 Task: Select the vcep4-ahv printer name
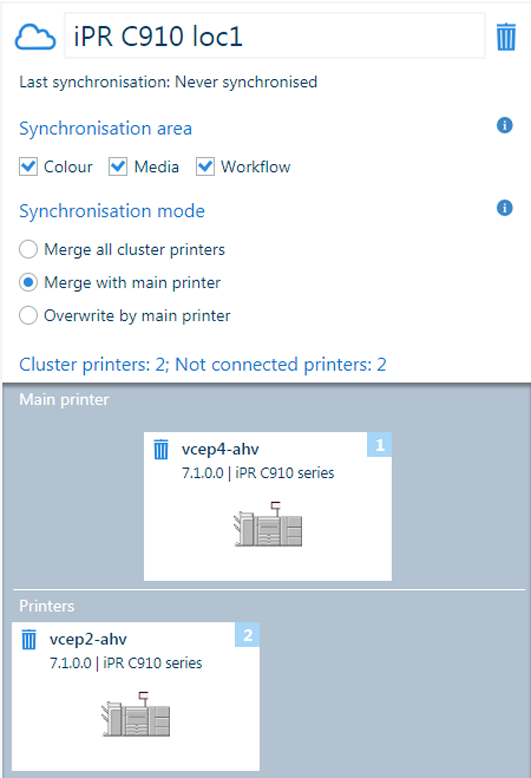click(x=220, y=450)
